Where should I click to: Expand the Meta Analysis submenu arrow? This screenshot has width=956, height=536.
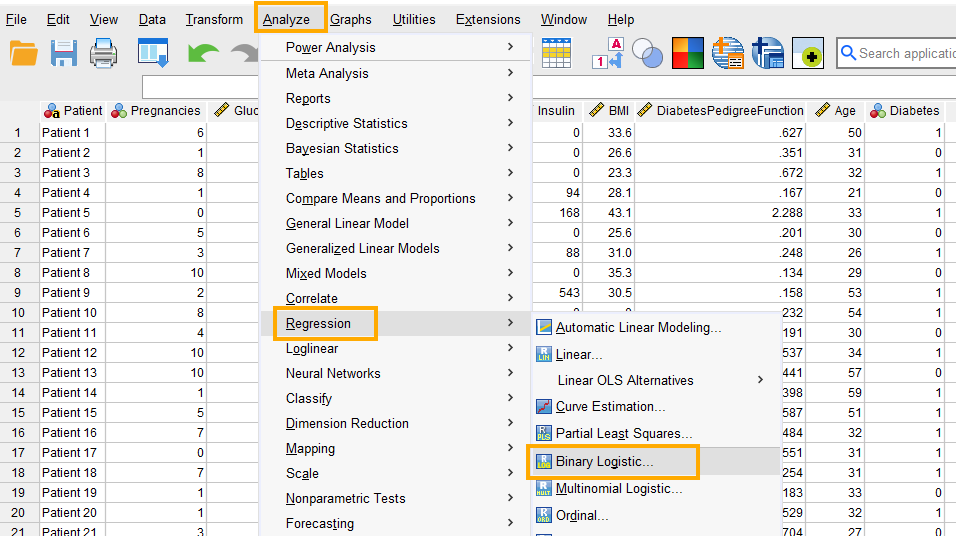pyautogui.click(x=510, y=73)
